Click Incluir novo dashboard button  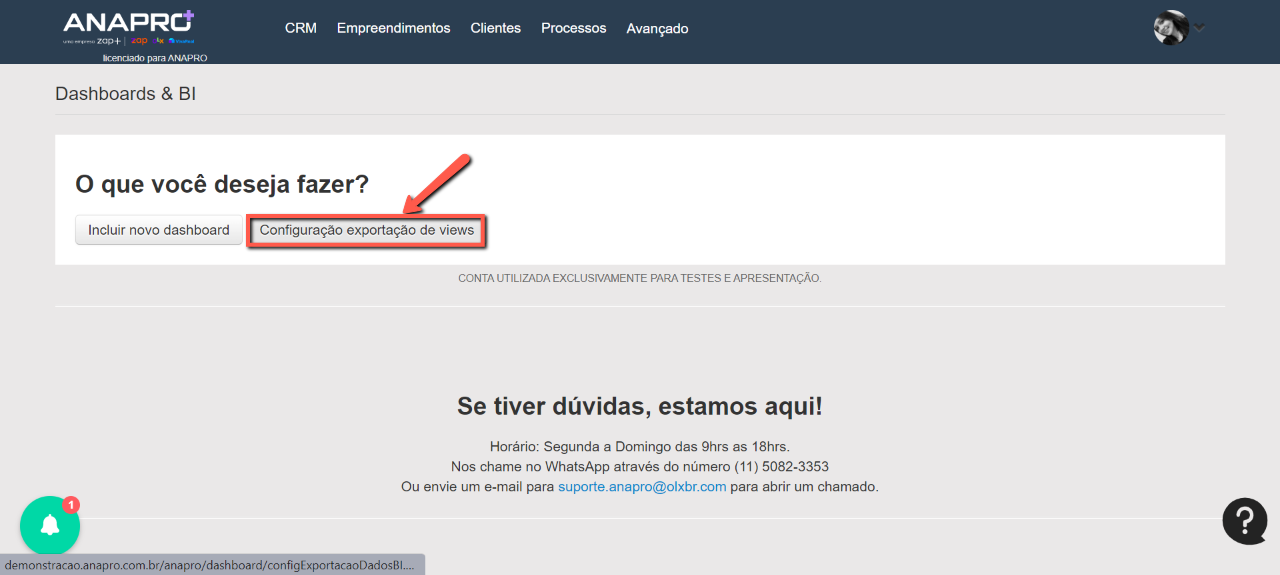tap(158, 230)
